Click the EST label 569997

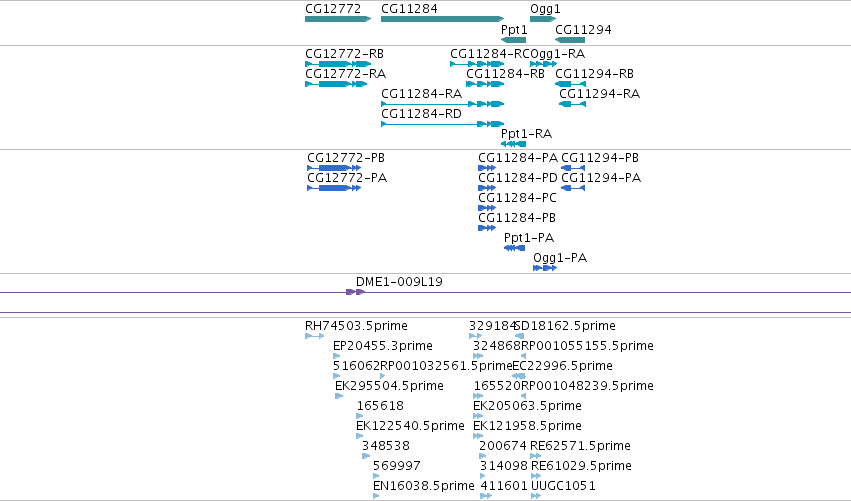[397, 467]
